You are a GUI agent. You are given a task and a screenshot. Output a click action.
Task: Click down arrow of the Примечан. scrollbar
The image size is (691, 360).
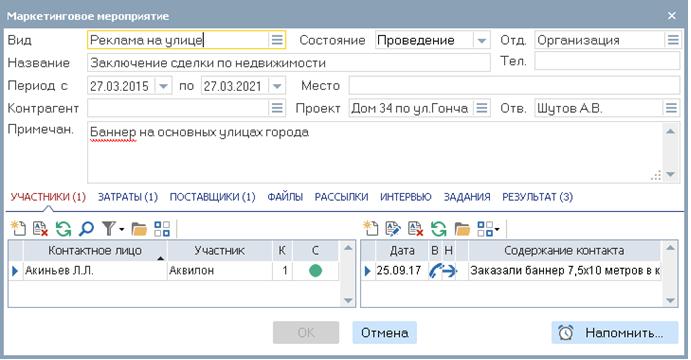pyautogui.click(x=670, y=174)
